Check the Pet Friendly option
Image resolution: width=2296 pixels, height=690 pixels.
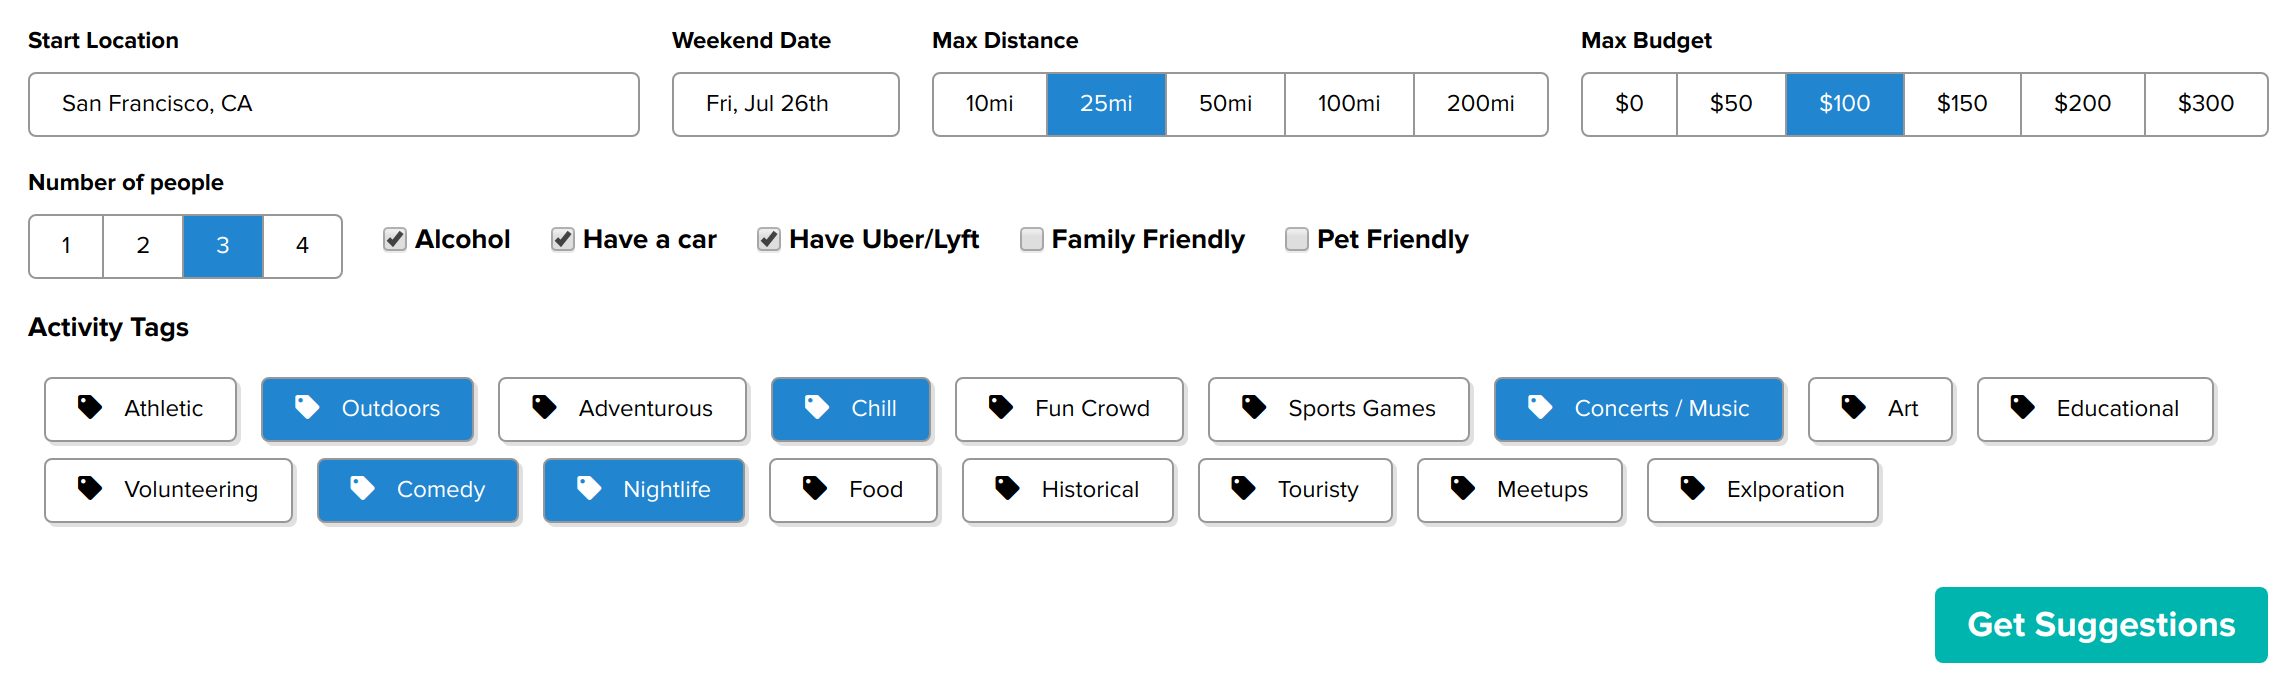point(1297,239)
